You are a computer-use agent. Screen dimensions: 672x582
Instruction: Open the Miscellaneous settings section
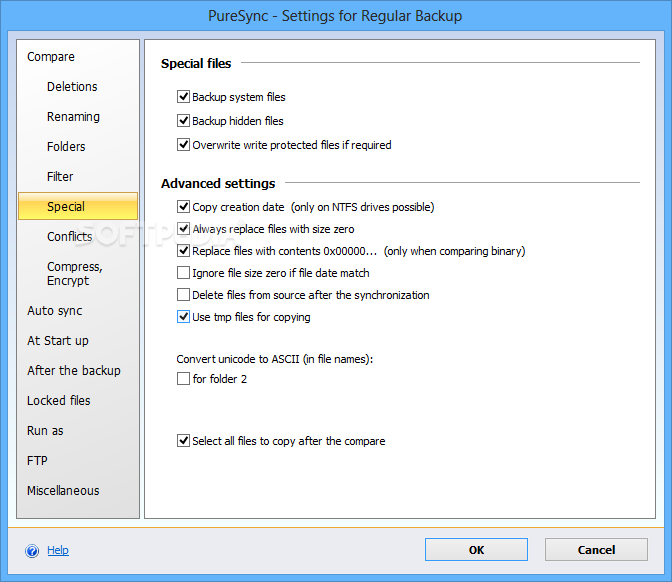[63, 491]
